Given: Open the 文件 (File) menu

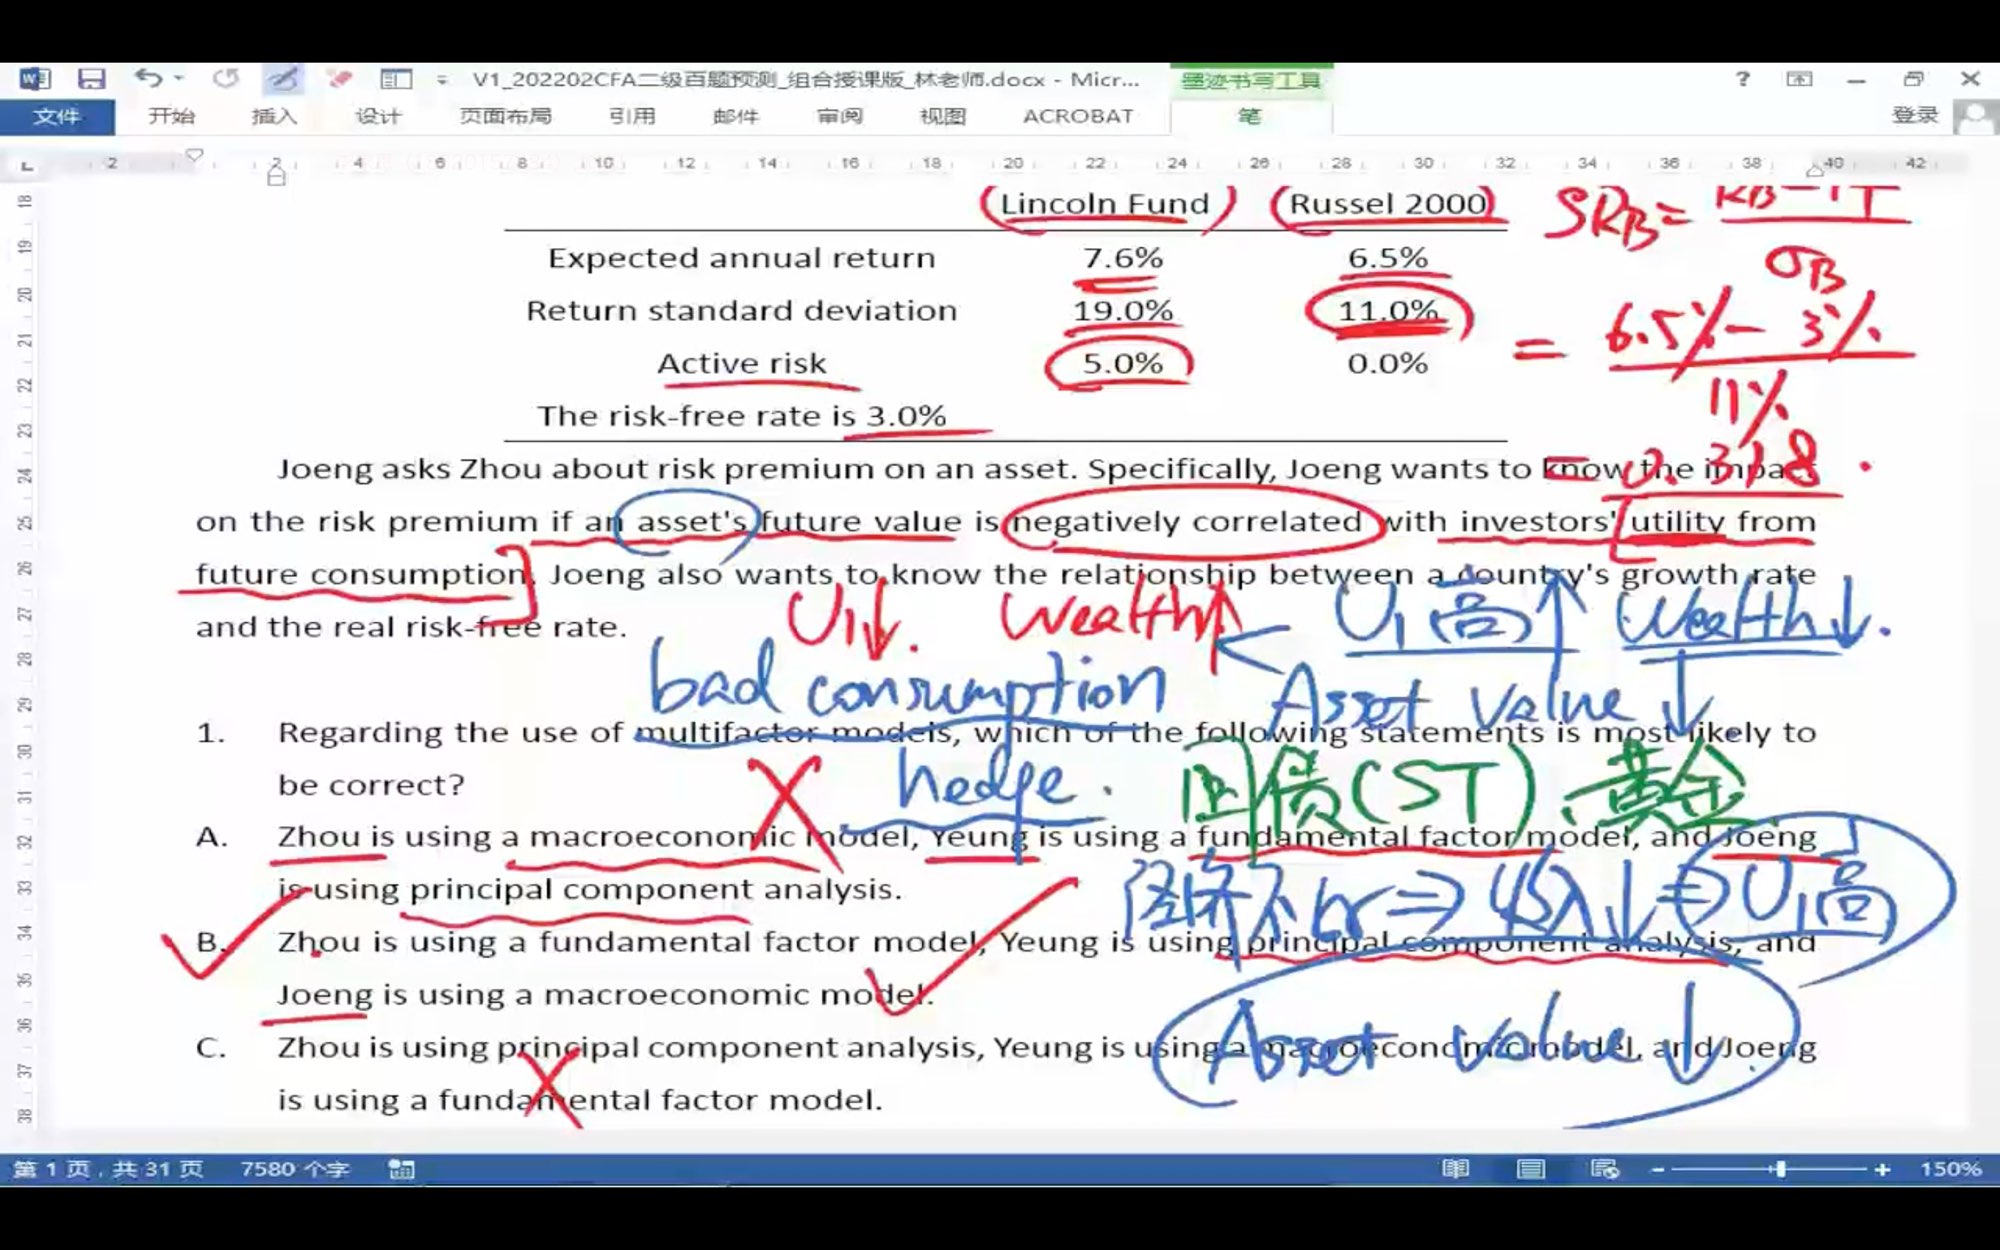Looking at the screenshot, I should pos(57,116).
